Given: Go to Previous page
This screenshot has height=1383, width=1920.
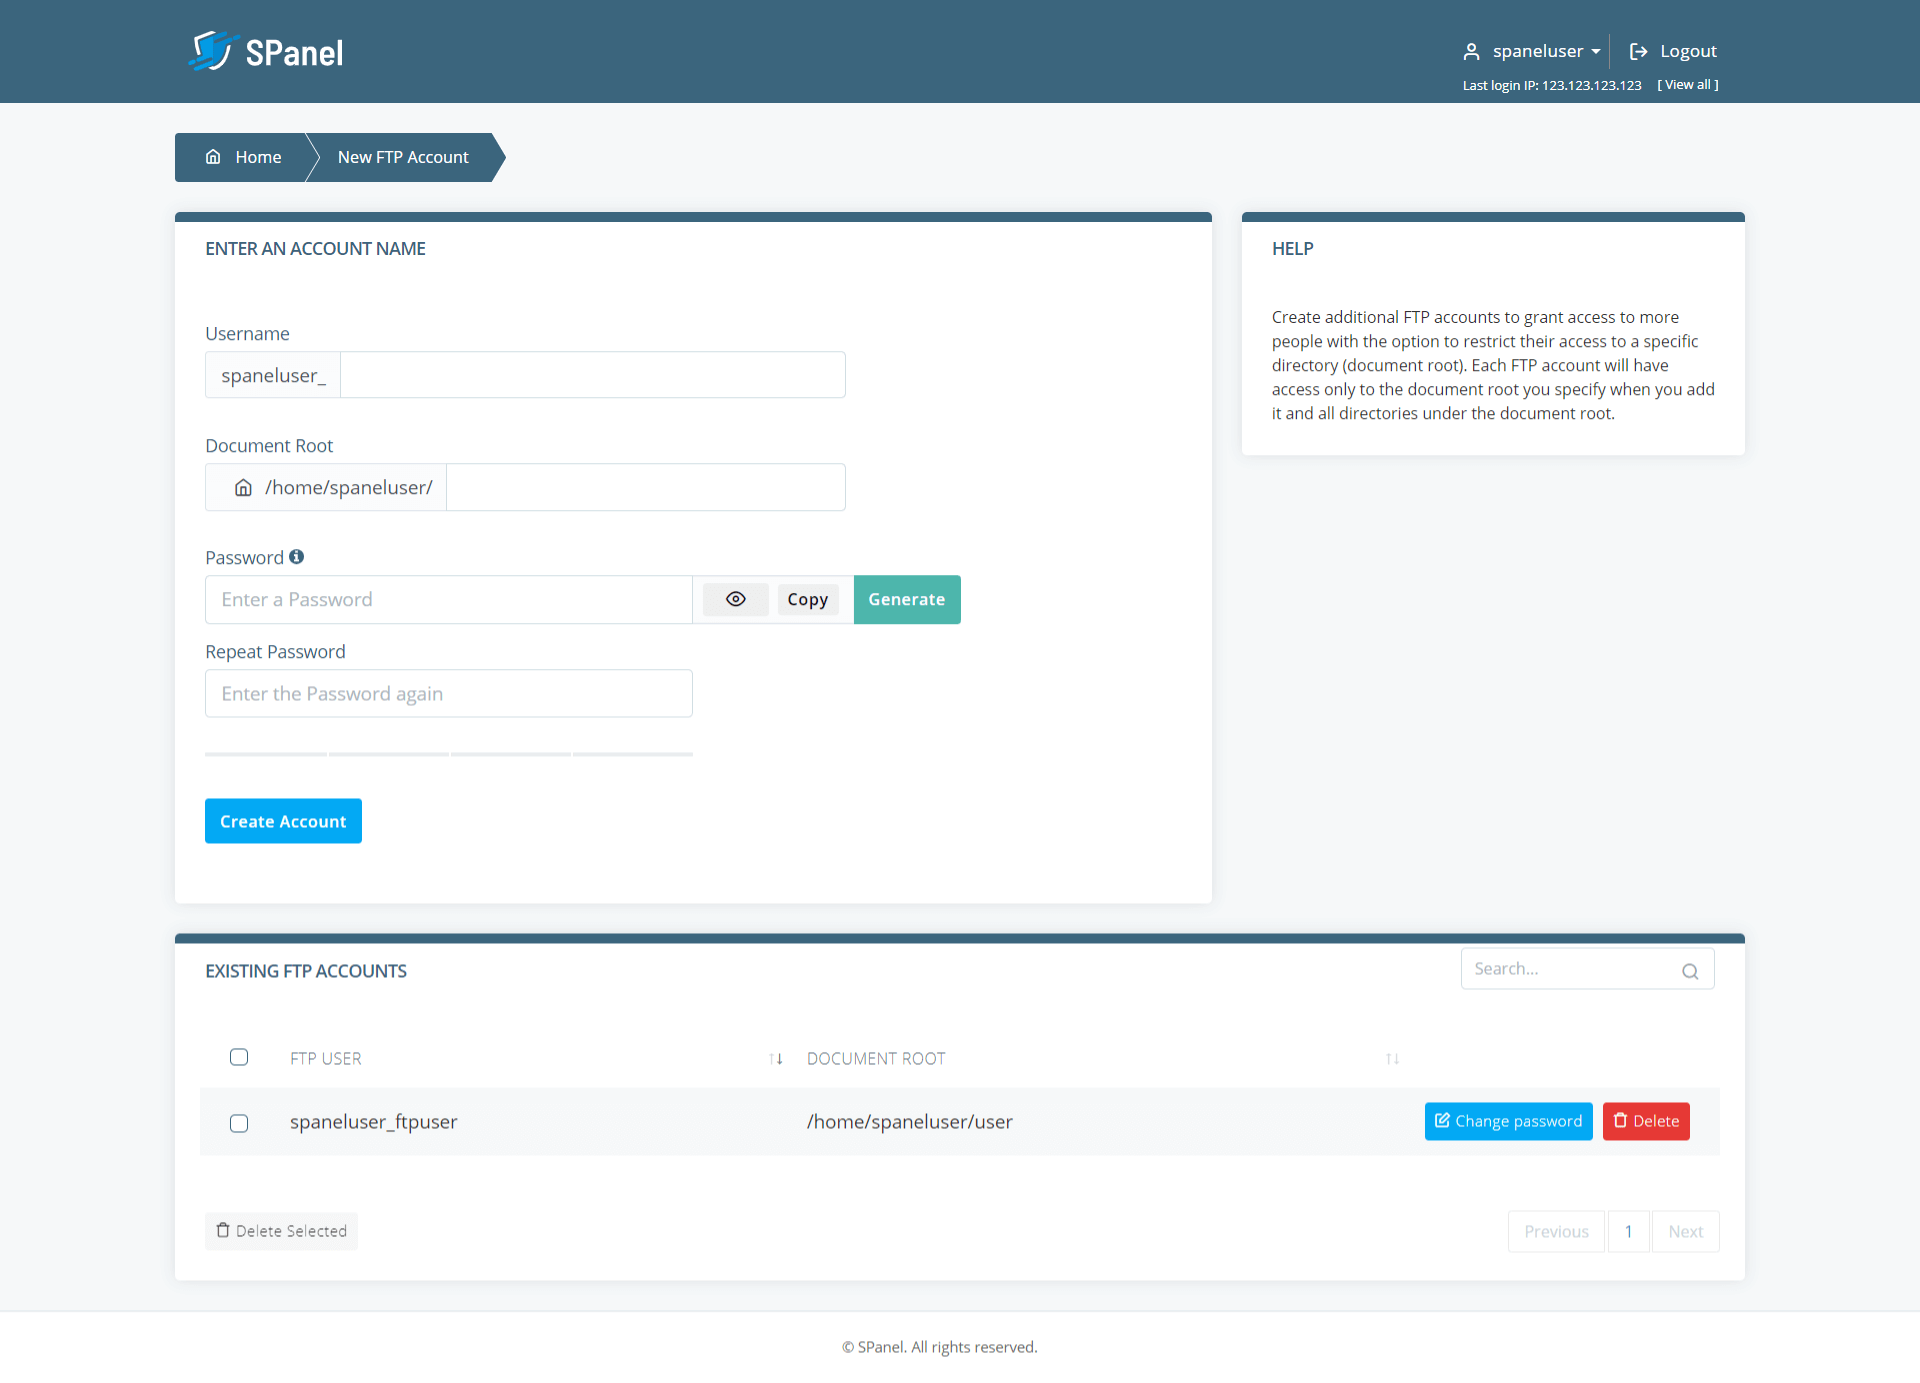Looking at the screenshot, I should [1556, 1232].
